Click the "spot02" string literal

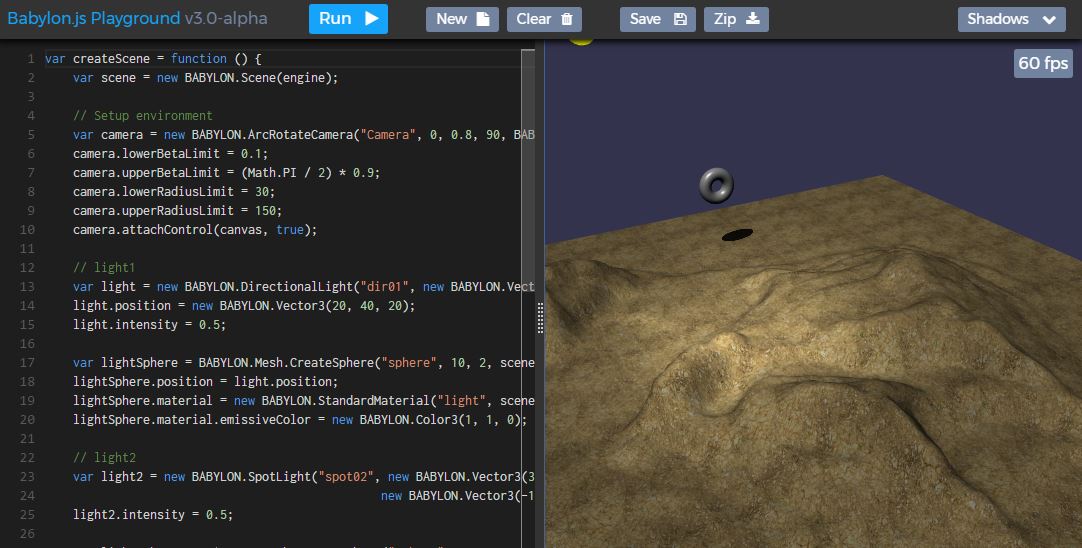click(345, 476)
